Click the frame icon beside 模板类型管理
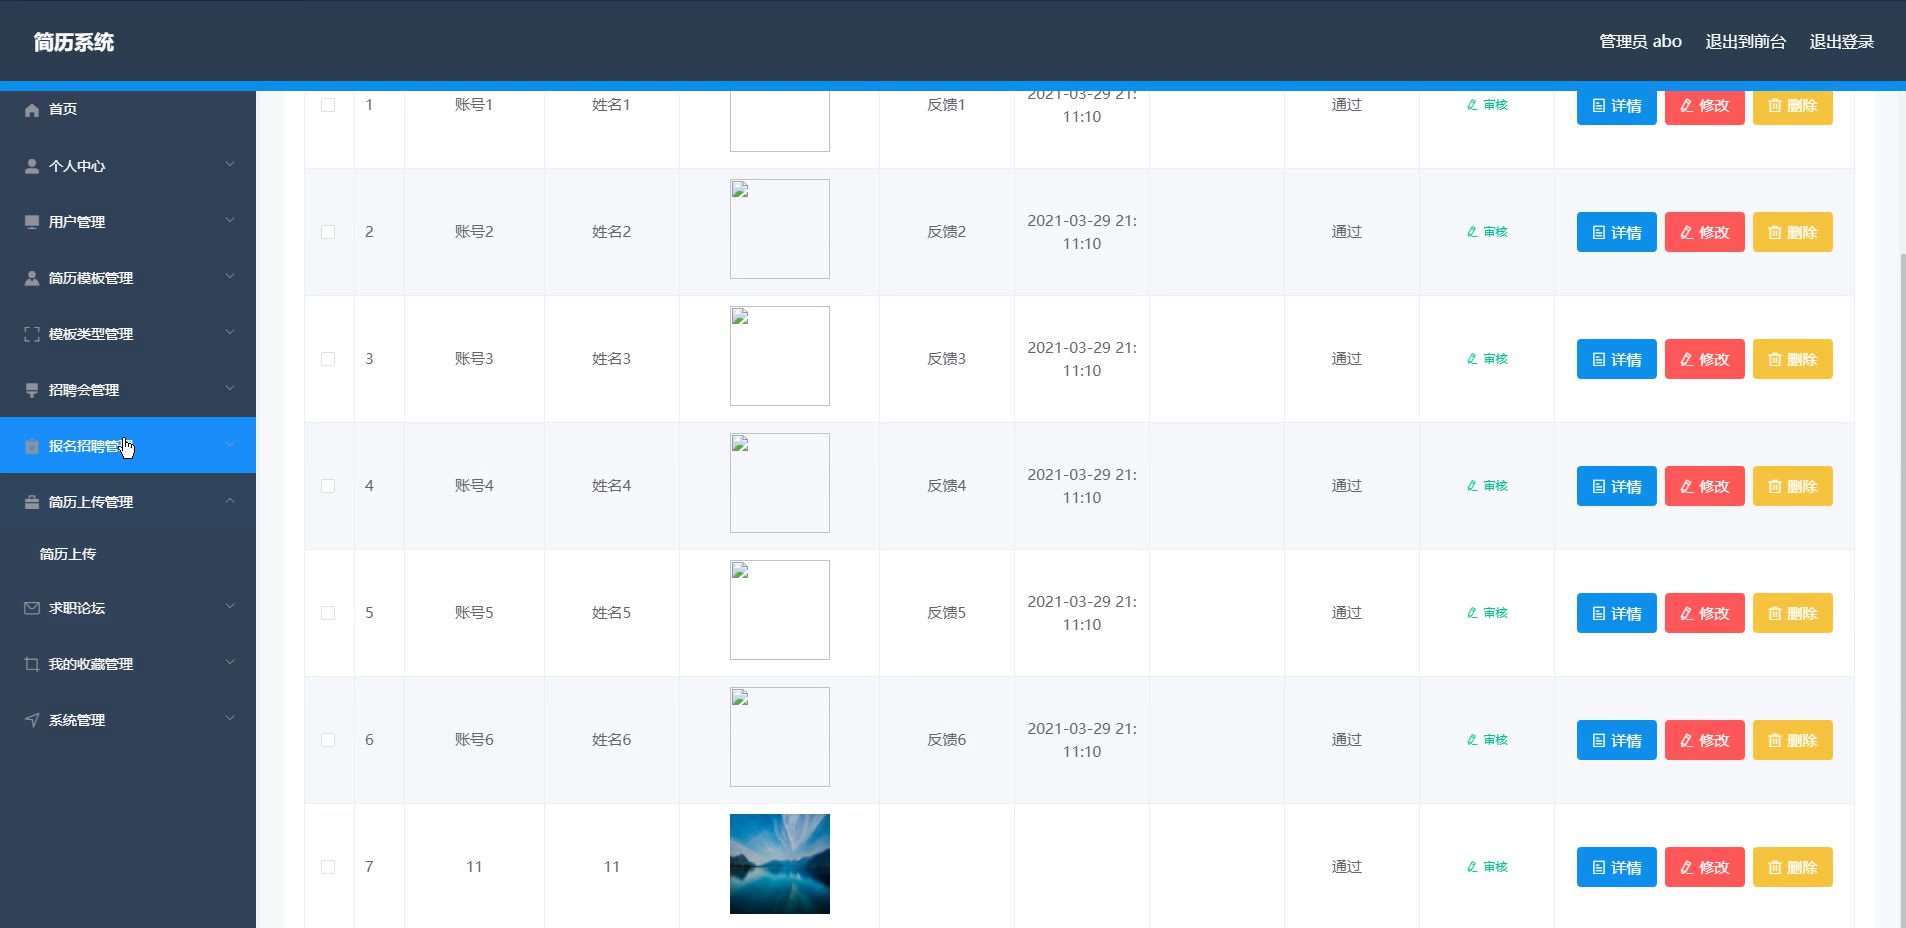 pyautogui.click(x=32, y=334)
